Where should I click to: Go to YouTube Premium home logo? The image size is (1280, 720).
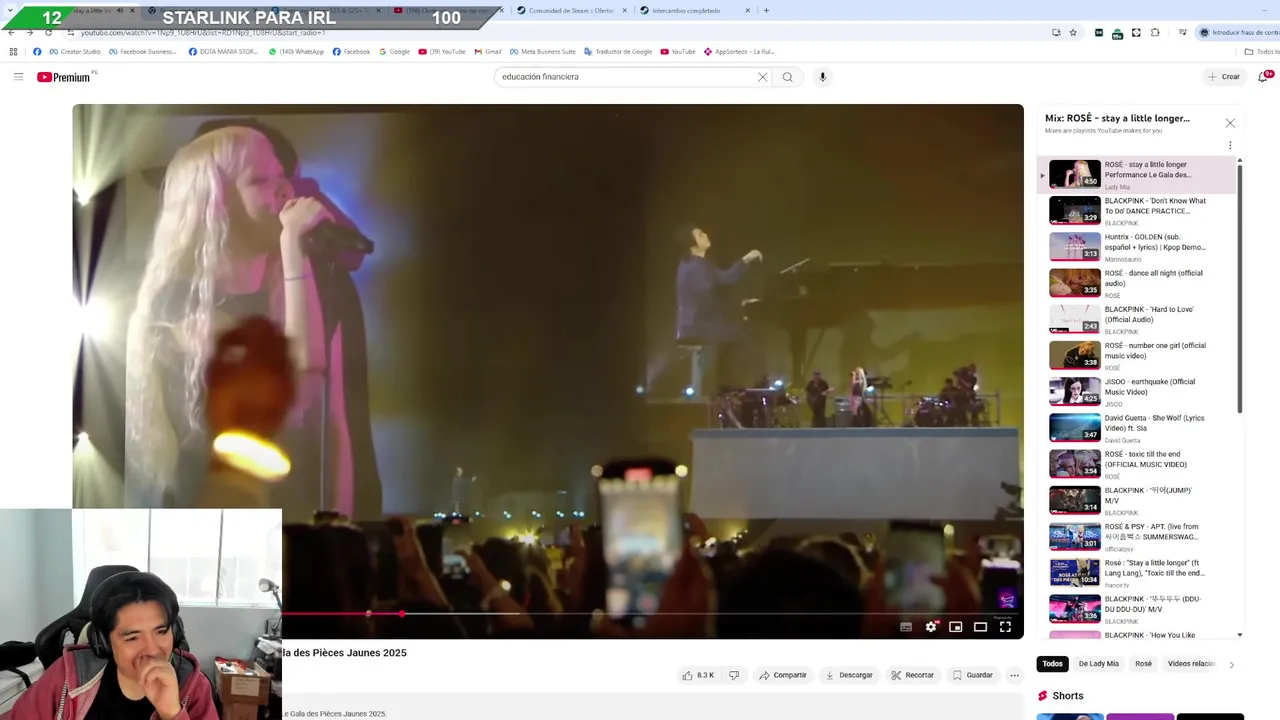click(64, 77)
